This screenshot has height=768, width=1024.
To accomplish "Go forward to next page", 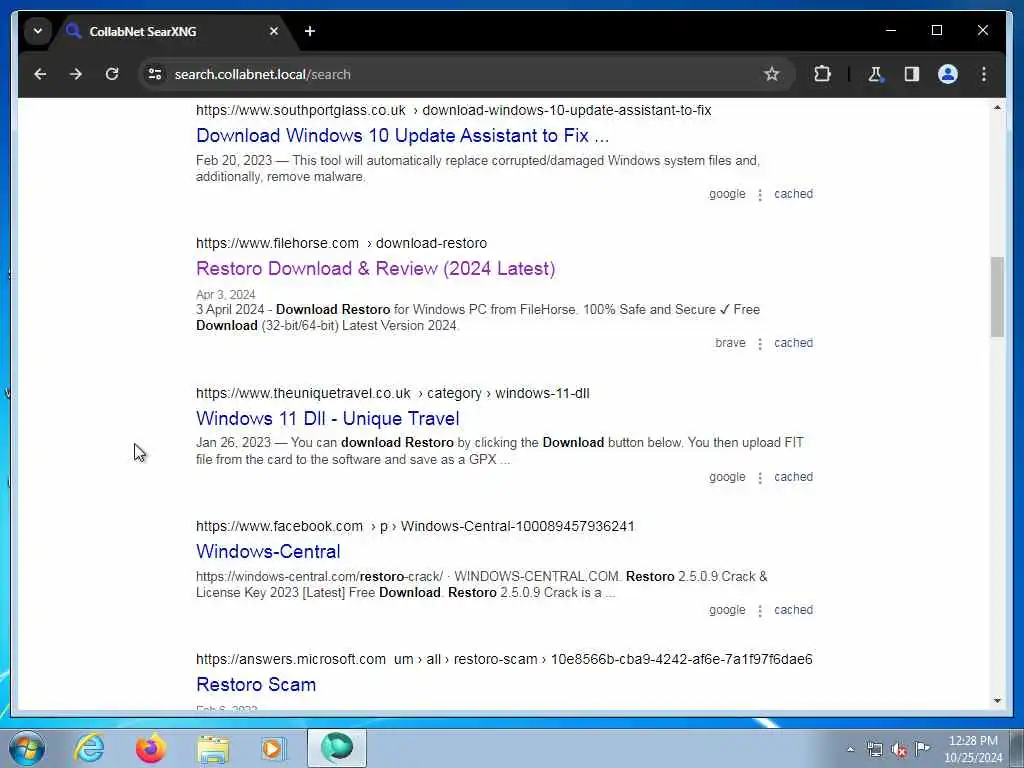I will click(76, 74).
